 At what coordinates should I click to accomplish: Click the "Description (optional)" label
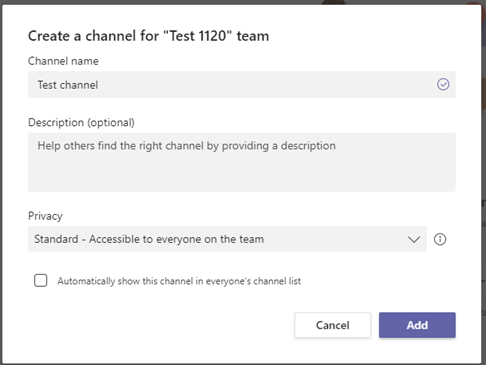pos(81,122)
